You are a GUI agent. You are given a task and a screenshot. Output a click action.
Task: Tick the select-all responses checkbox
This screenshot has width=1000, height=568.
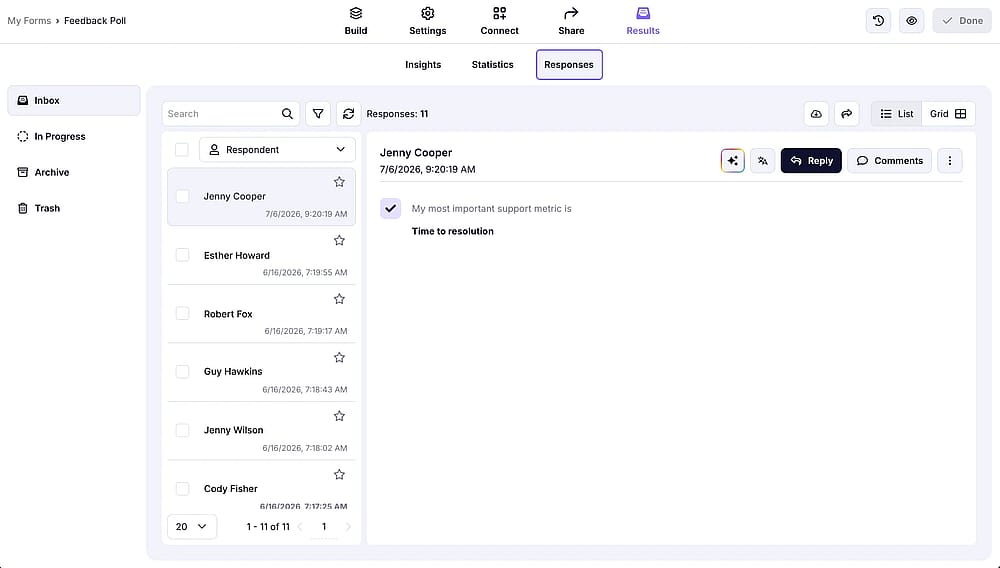pos(182,149)
